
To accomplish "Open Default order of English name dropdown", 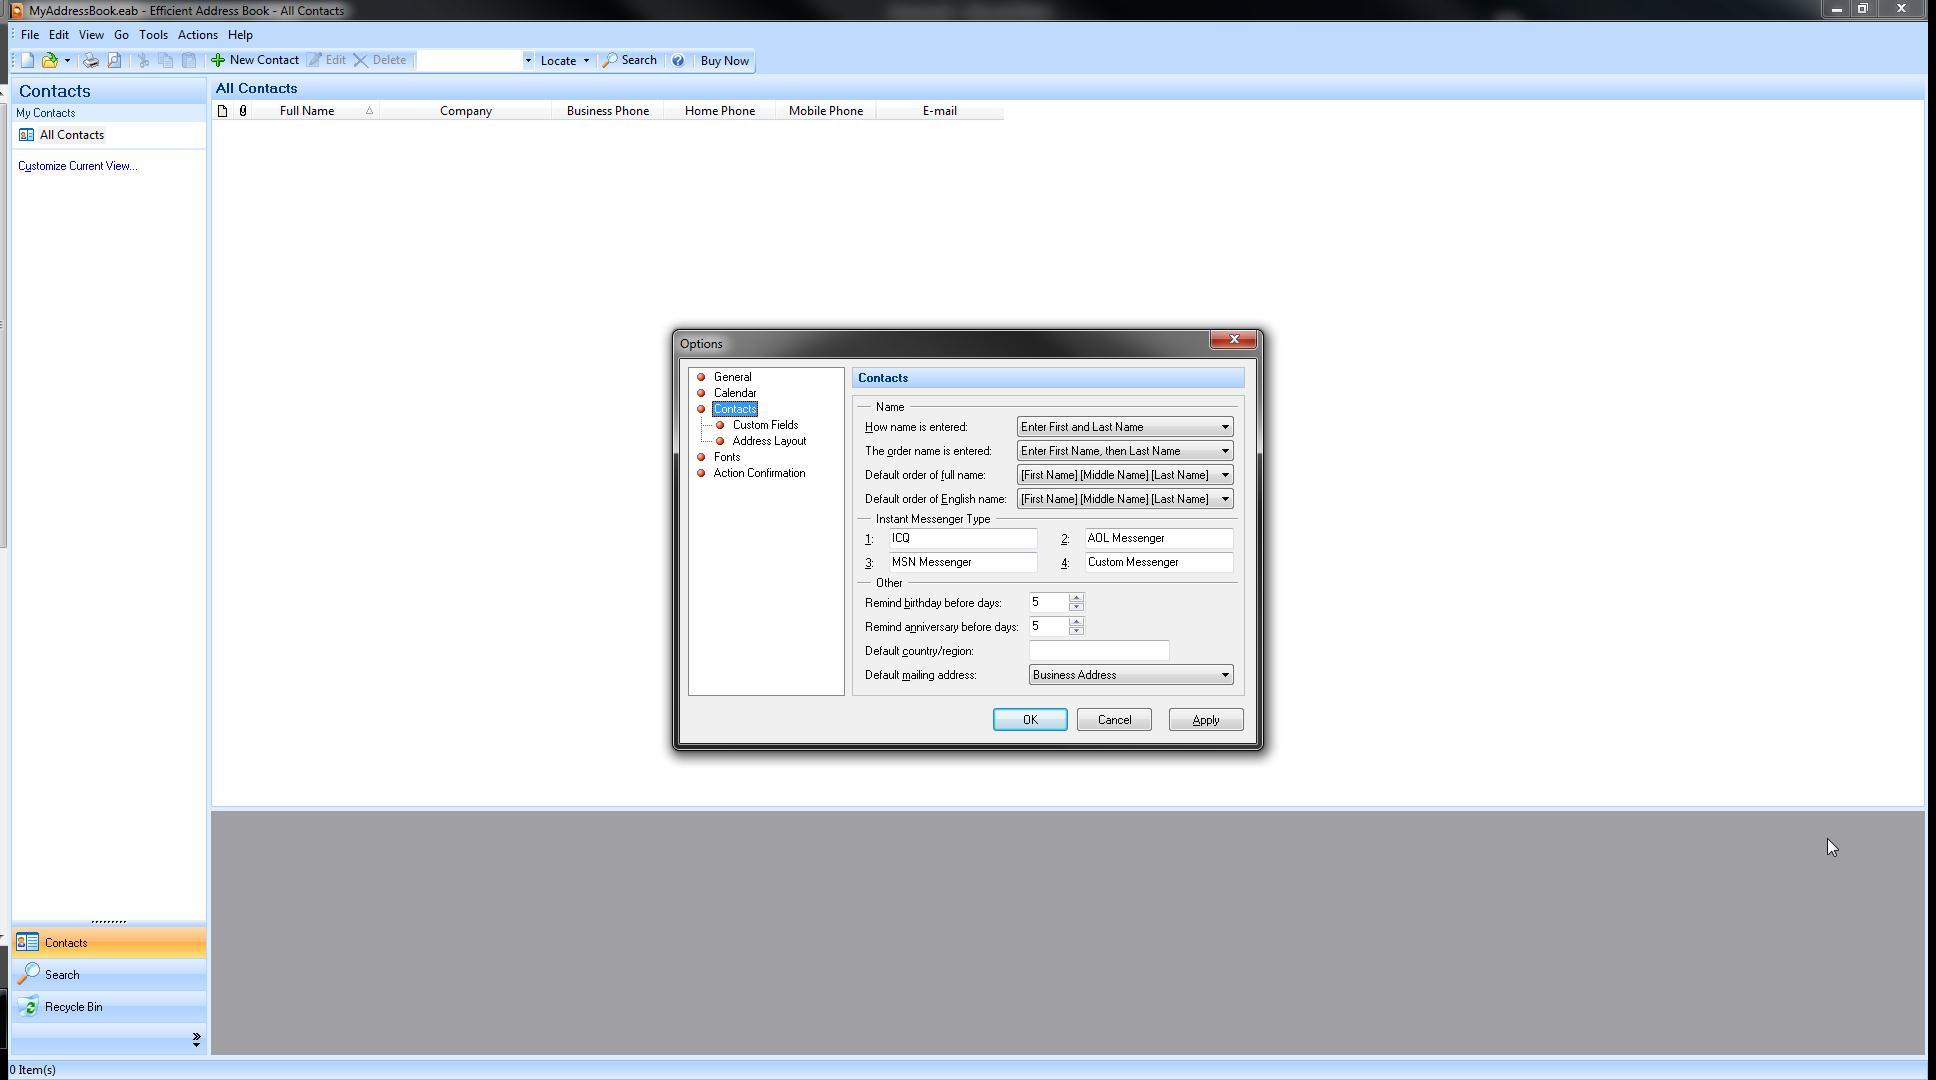I will coord(1125,499).
